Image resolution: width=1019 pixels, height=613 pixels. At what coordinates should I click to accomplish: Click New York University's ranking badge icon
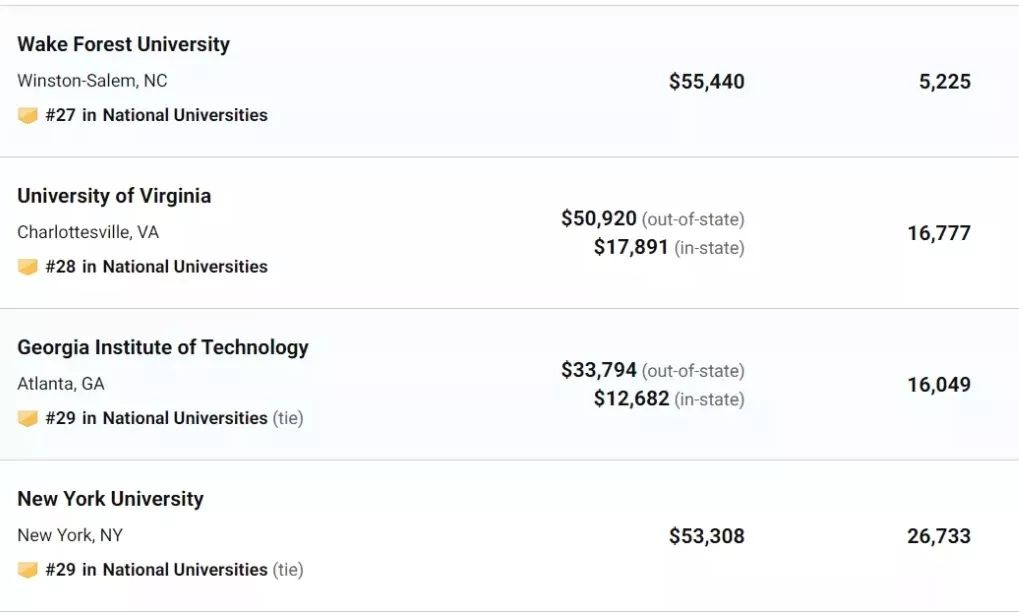tap(27, 570)
